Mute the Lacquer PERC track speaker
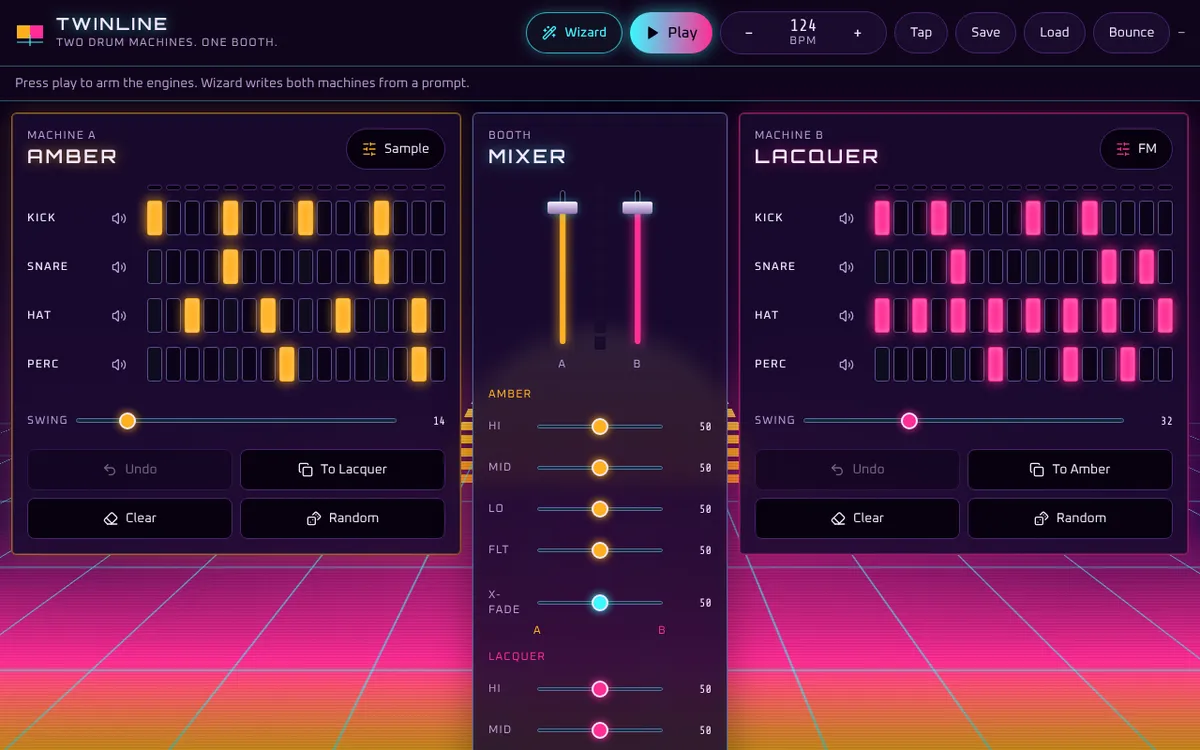Screen dimensions: 1200x750 click(846, 365)
